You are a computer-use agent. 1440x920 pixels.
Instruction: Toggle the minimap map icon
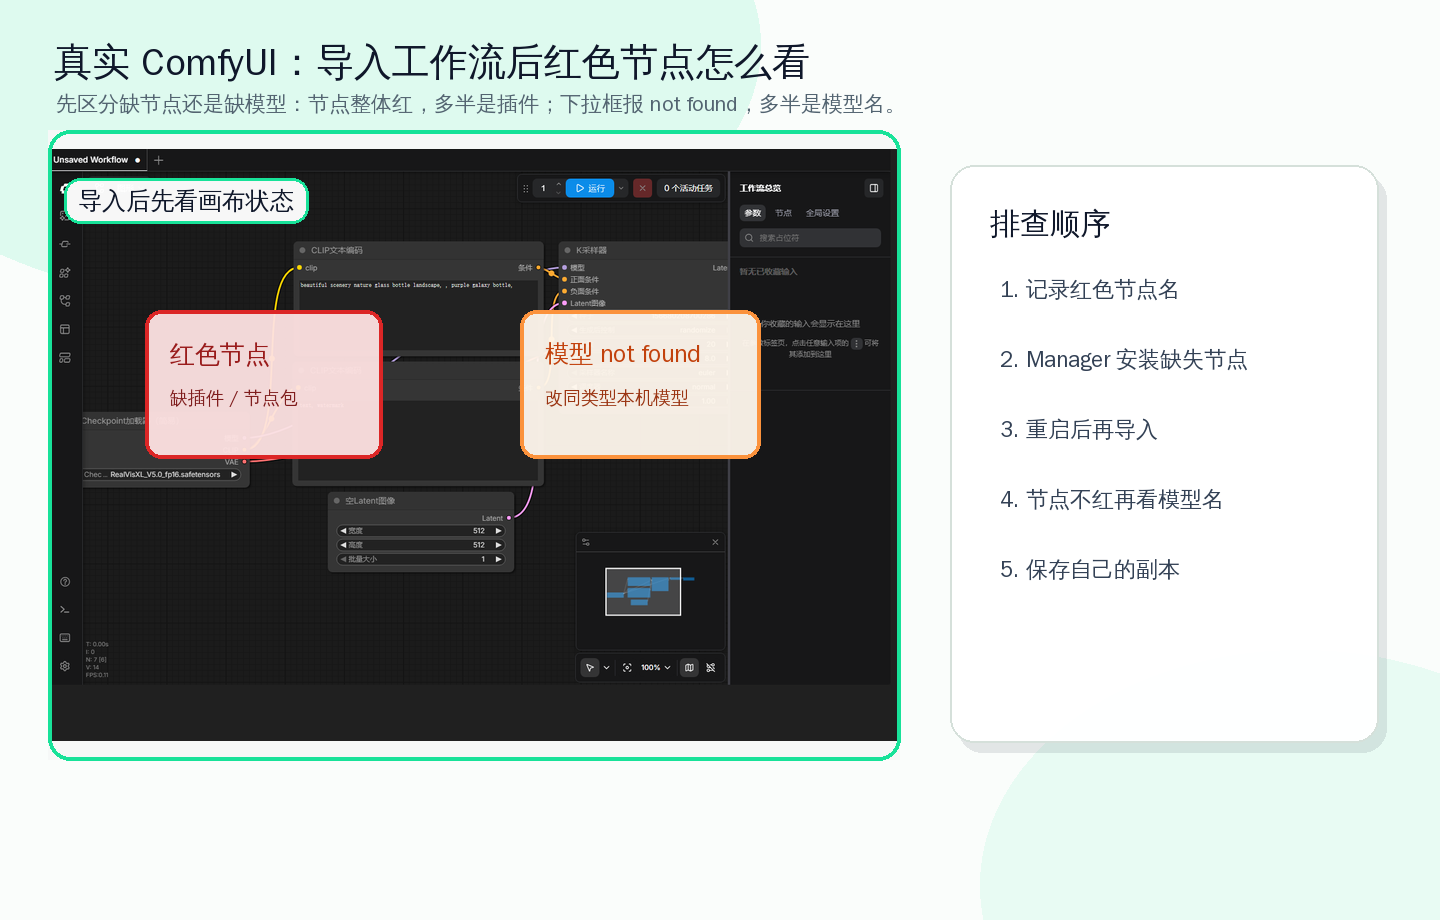coord(689,668)
